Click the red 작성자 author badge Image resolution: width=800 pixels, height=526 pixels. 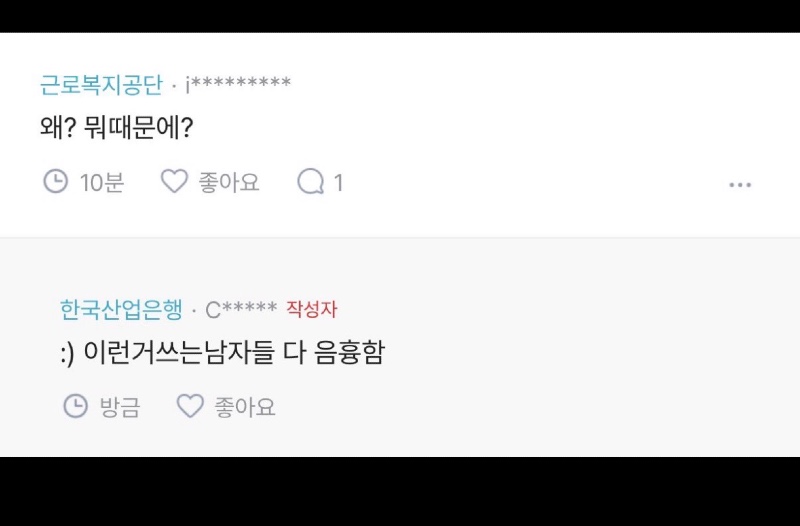click(311, 309)
